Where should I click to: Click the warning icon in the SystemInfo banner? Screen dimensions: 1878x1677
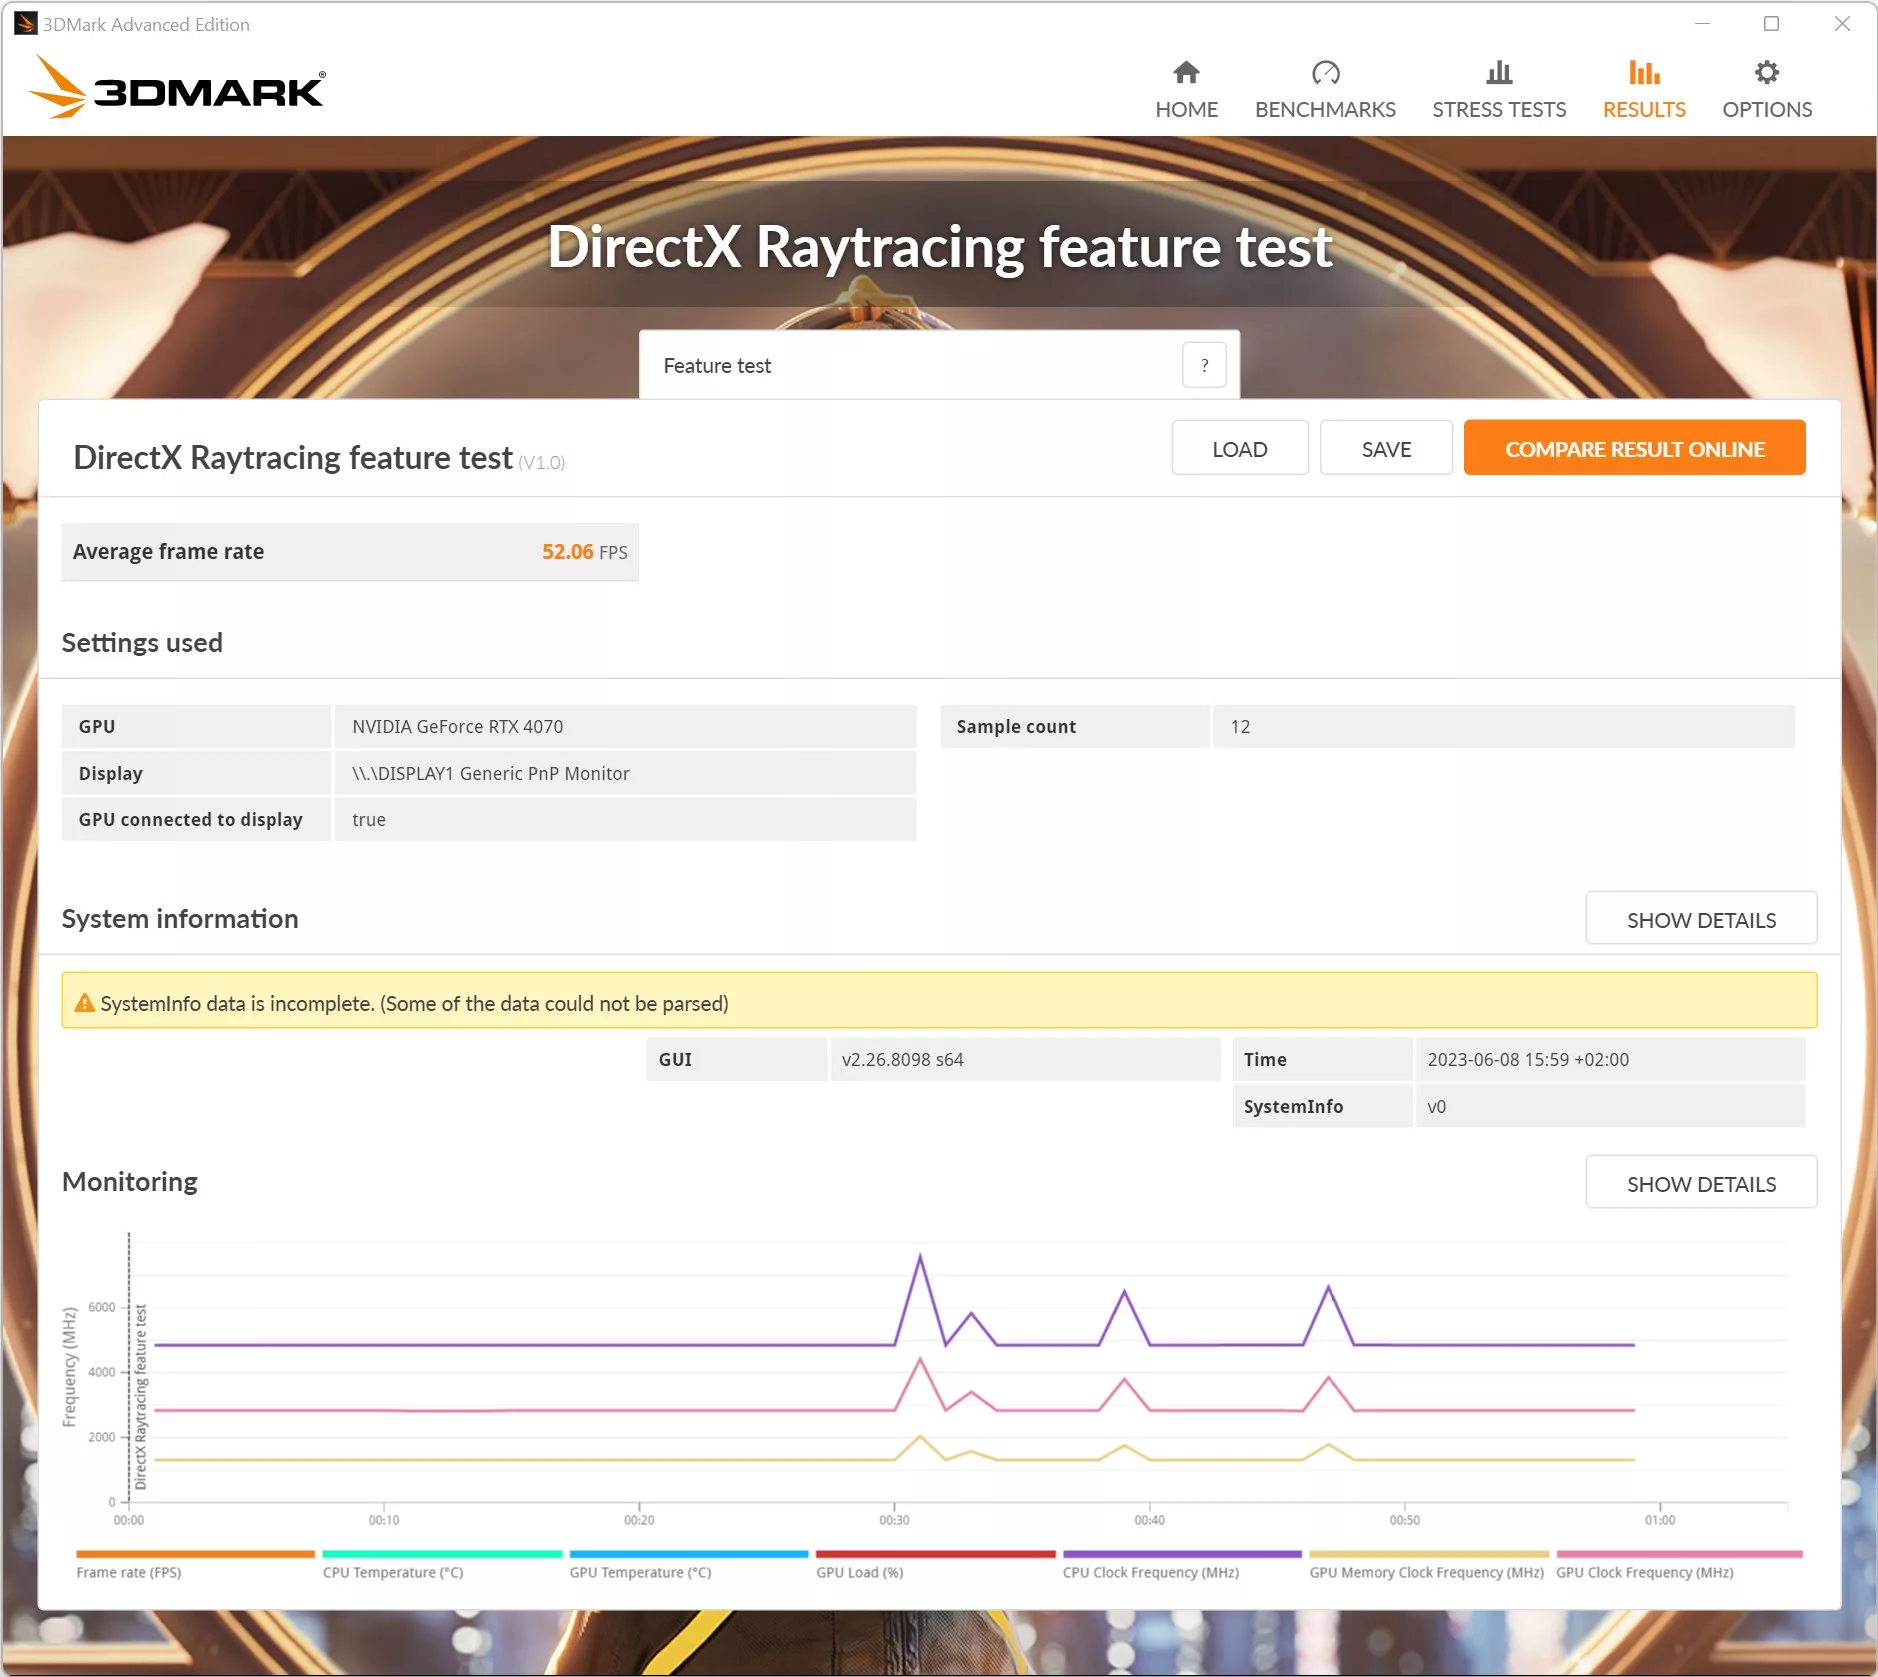[84, 1002]
